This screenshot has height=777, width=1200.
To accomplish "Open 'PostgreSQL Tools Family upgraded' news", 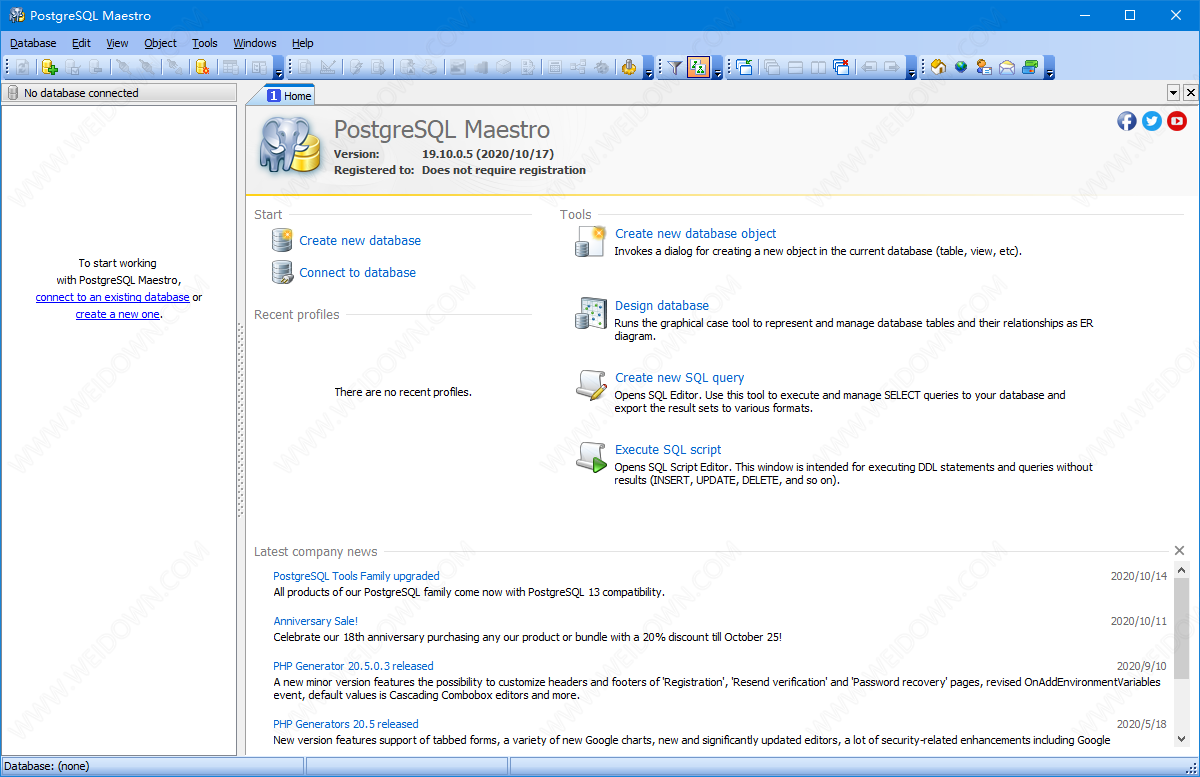I will point(356,576).
